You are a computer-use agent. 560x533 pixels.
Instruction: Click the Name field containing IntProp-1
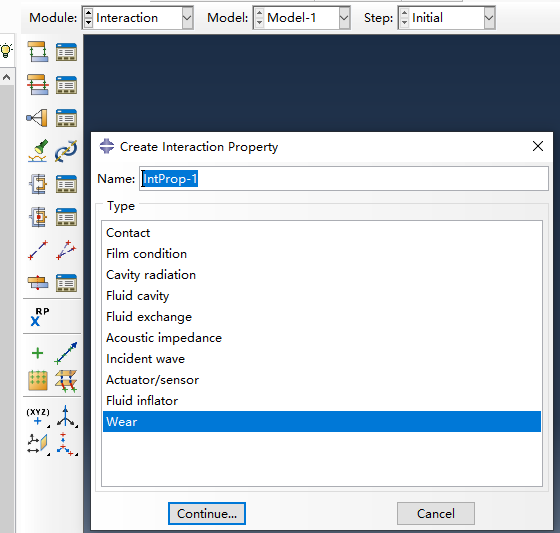pyautogui.click(x=344, y=179)
